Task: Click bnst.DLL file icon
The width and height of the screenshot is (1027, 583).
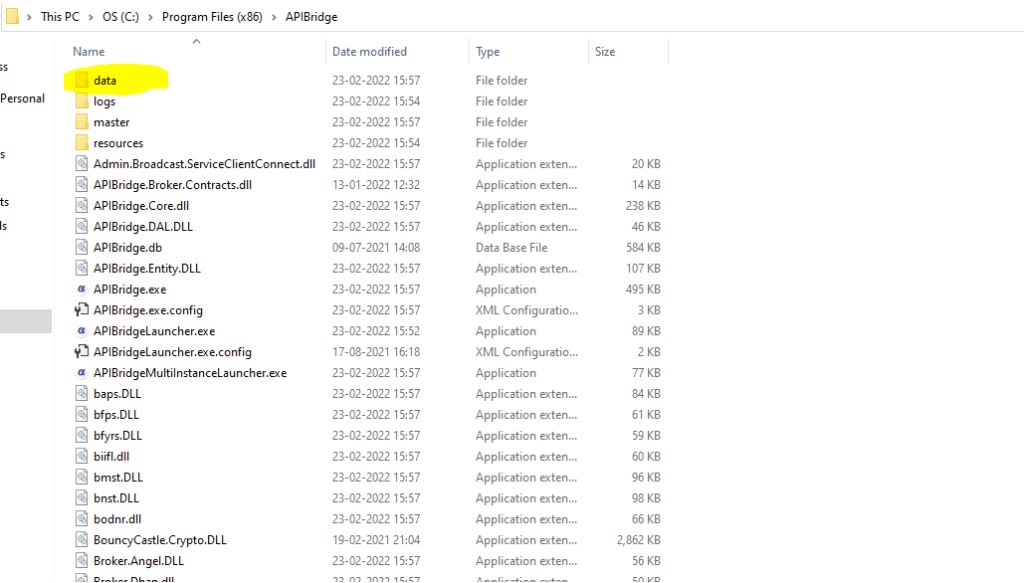Action: (81, 498)
